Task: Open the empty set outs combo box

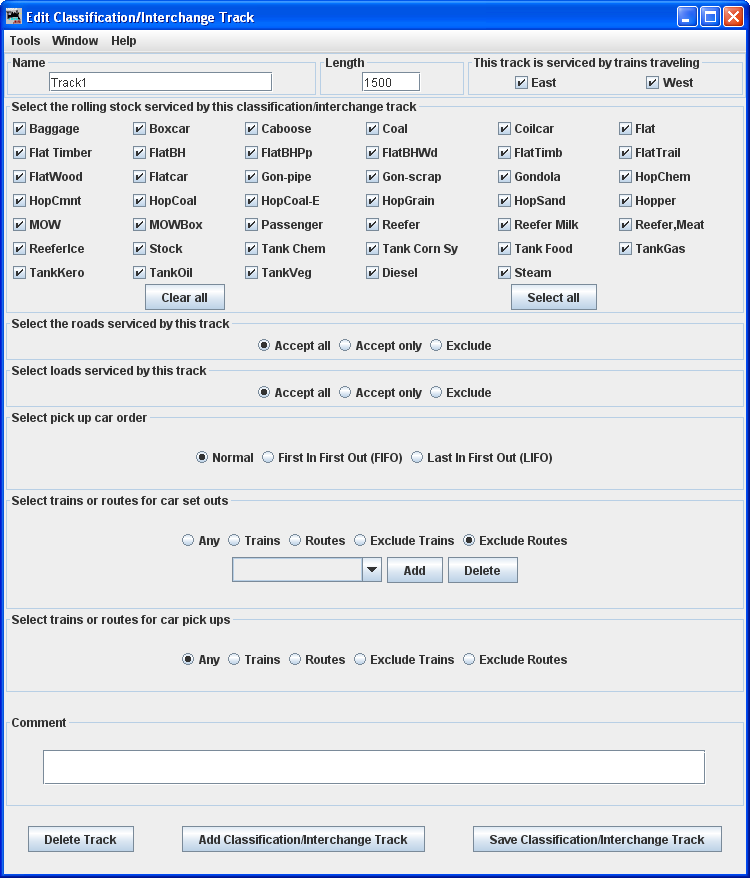Action: coord(297,570)
